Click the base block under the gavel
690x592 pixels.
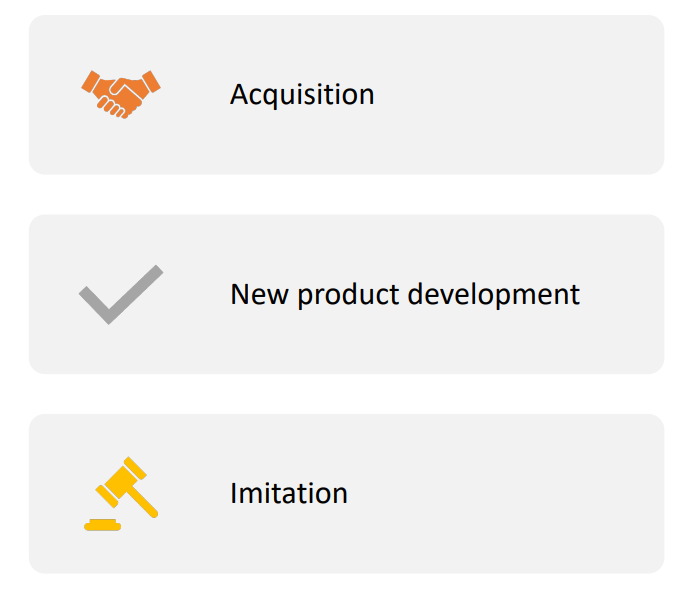[102, 525]
